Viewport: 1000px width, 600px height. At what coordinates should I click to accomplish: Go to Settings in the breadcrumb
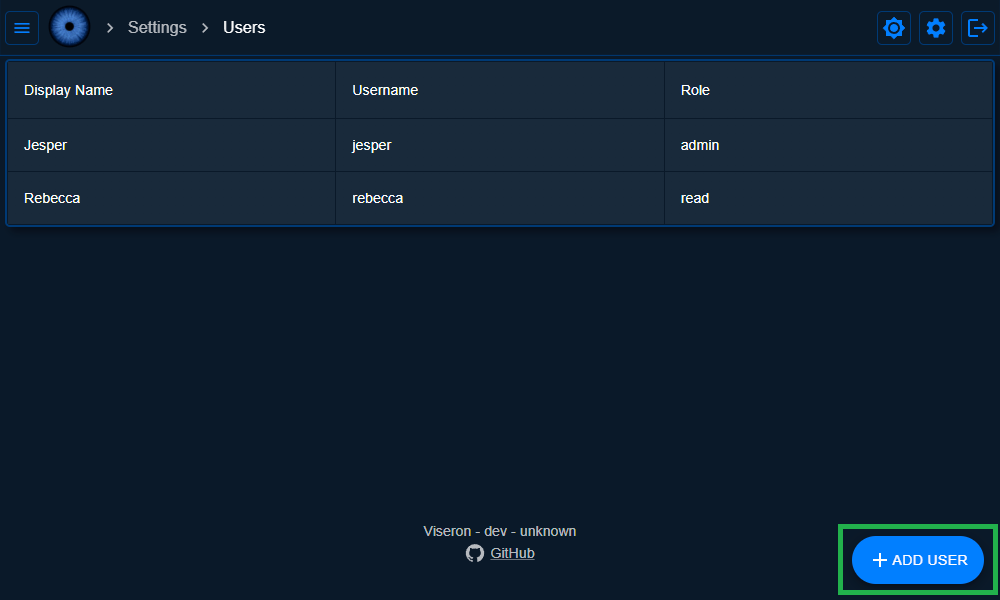click(157, 28)
